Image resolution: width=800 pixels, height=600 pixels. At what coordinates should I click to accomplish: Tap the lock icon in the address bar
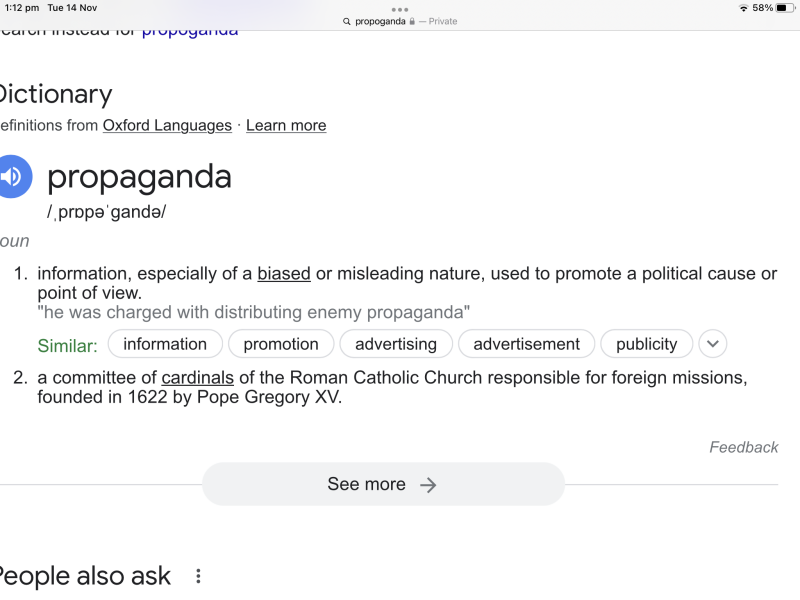tap(412, 21)
